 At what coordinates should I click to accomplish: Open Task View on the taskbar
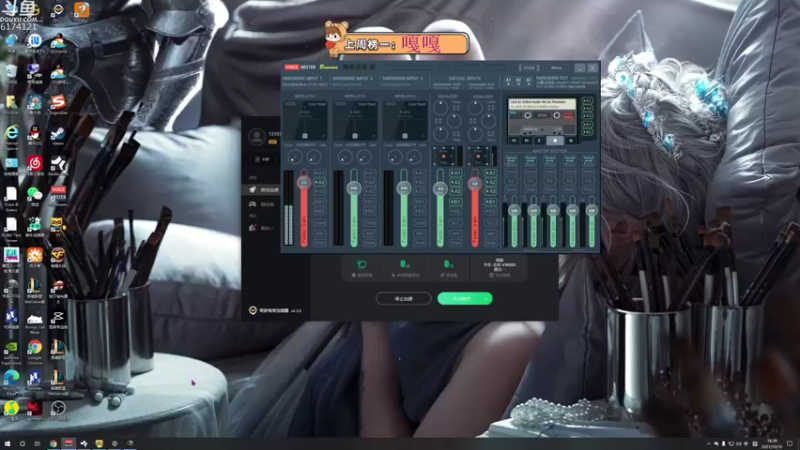click(x=37, y=443)
